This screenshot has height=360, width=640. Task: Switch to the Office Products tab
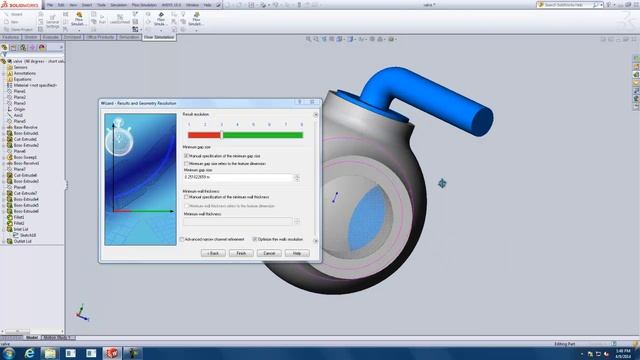pyautogui.click(x=100, y=37)
